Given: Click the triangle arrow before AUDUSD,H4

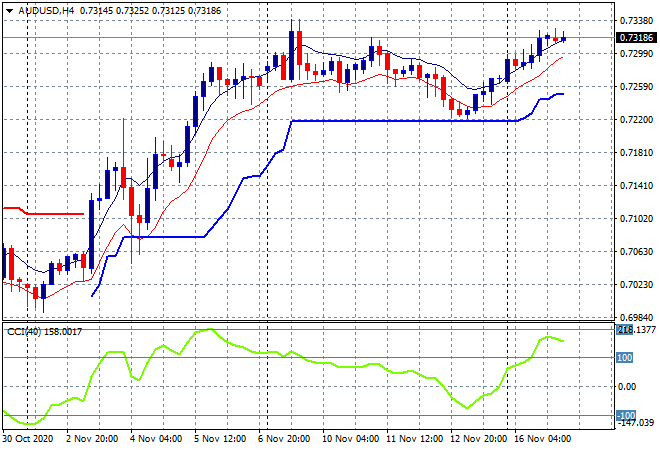Looking at the screenshot, I should pos(9,11).
